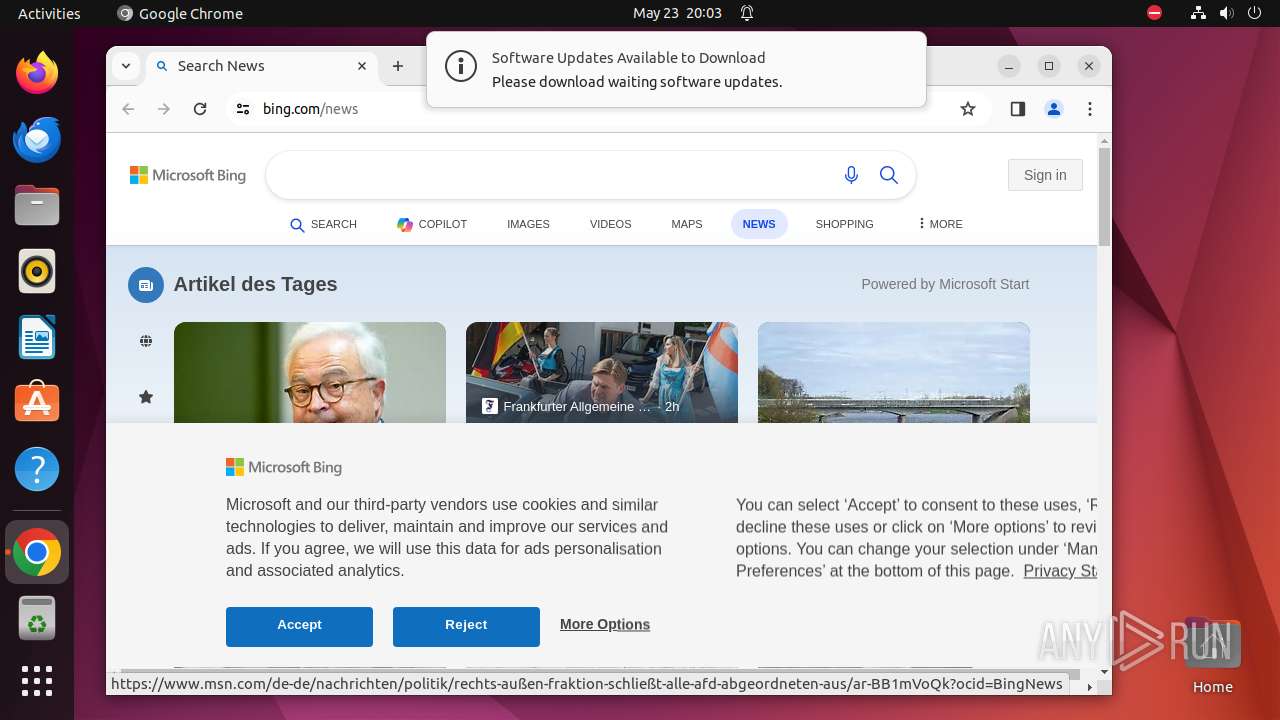Open the bridge landscape news card
The image size is (1280, 720).
[x=894, y=372]
